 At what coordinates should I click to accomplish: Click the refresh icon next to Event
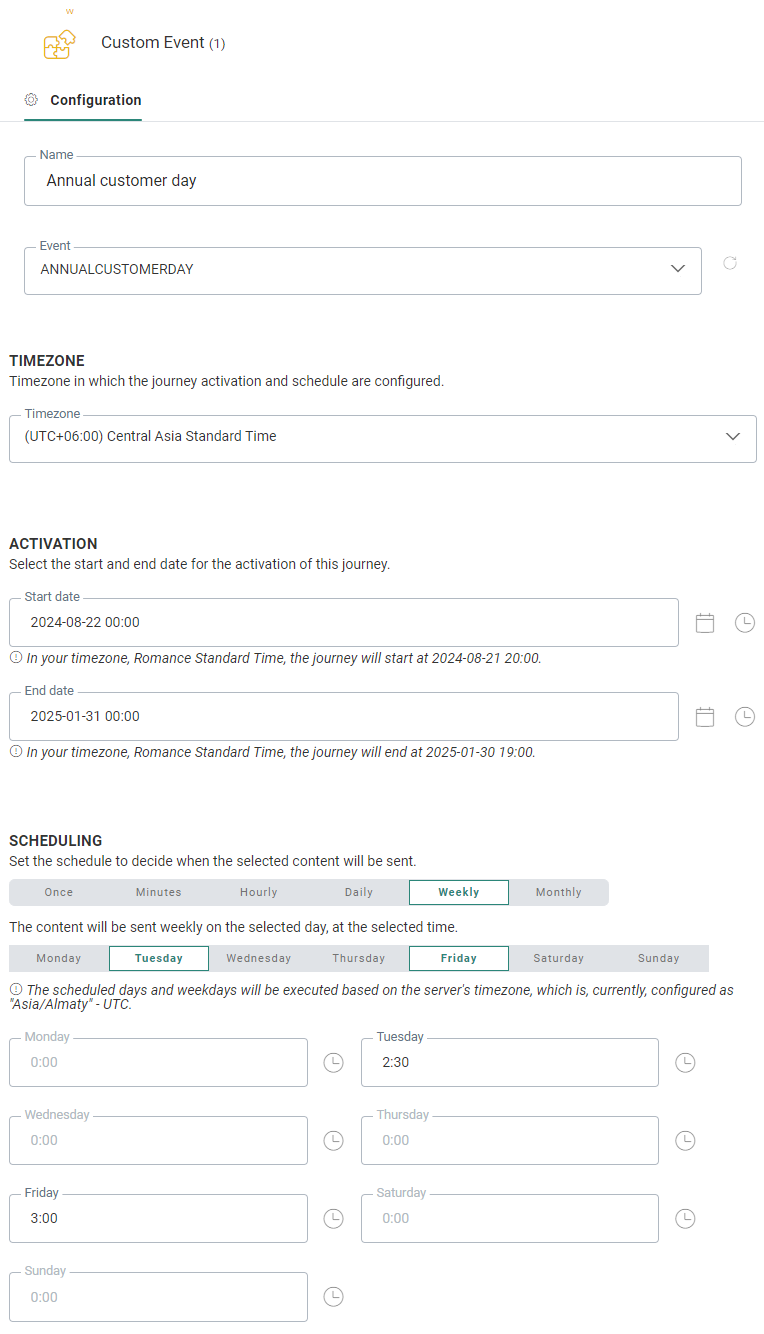[x=730, y=263]
